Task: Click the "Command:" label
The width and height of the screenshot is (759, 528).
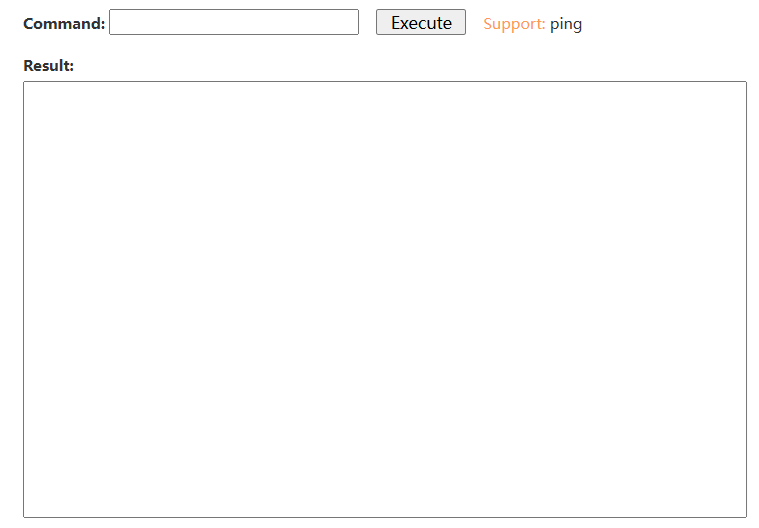Action: tap(64, 23)
